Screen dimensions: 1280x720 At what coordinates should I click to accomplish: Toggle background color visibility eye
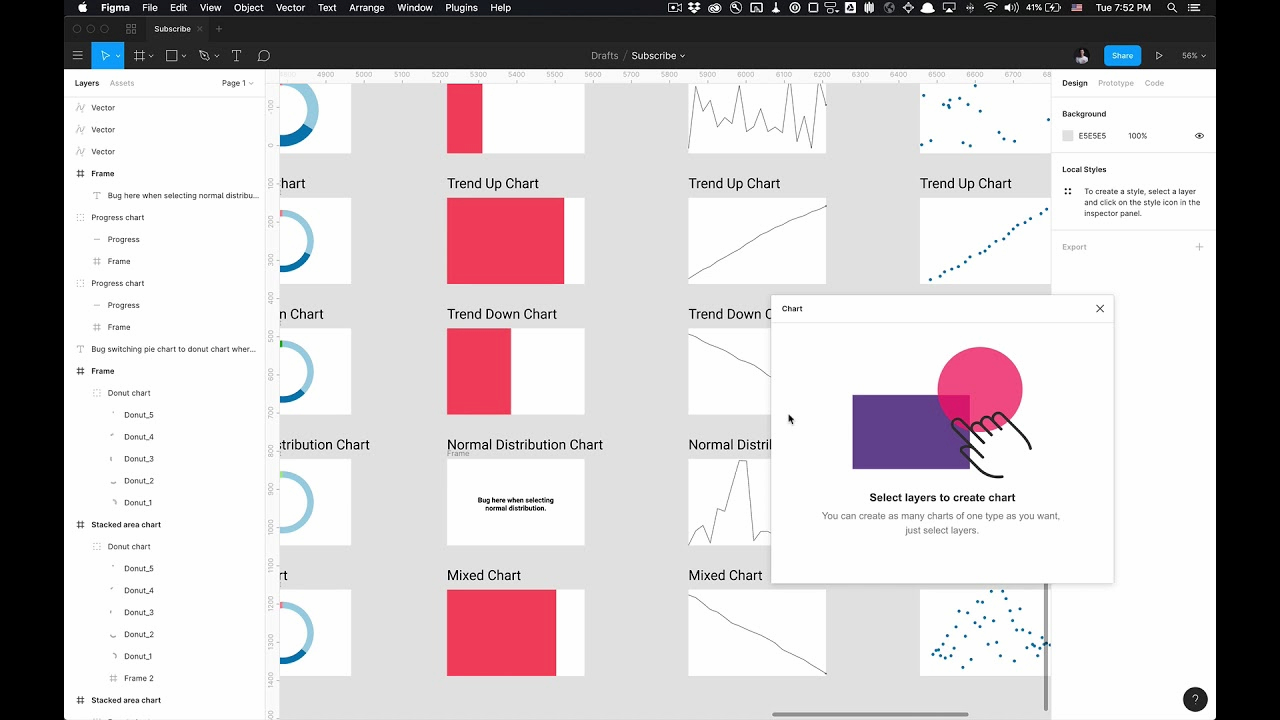[1199, 136]
